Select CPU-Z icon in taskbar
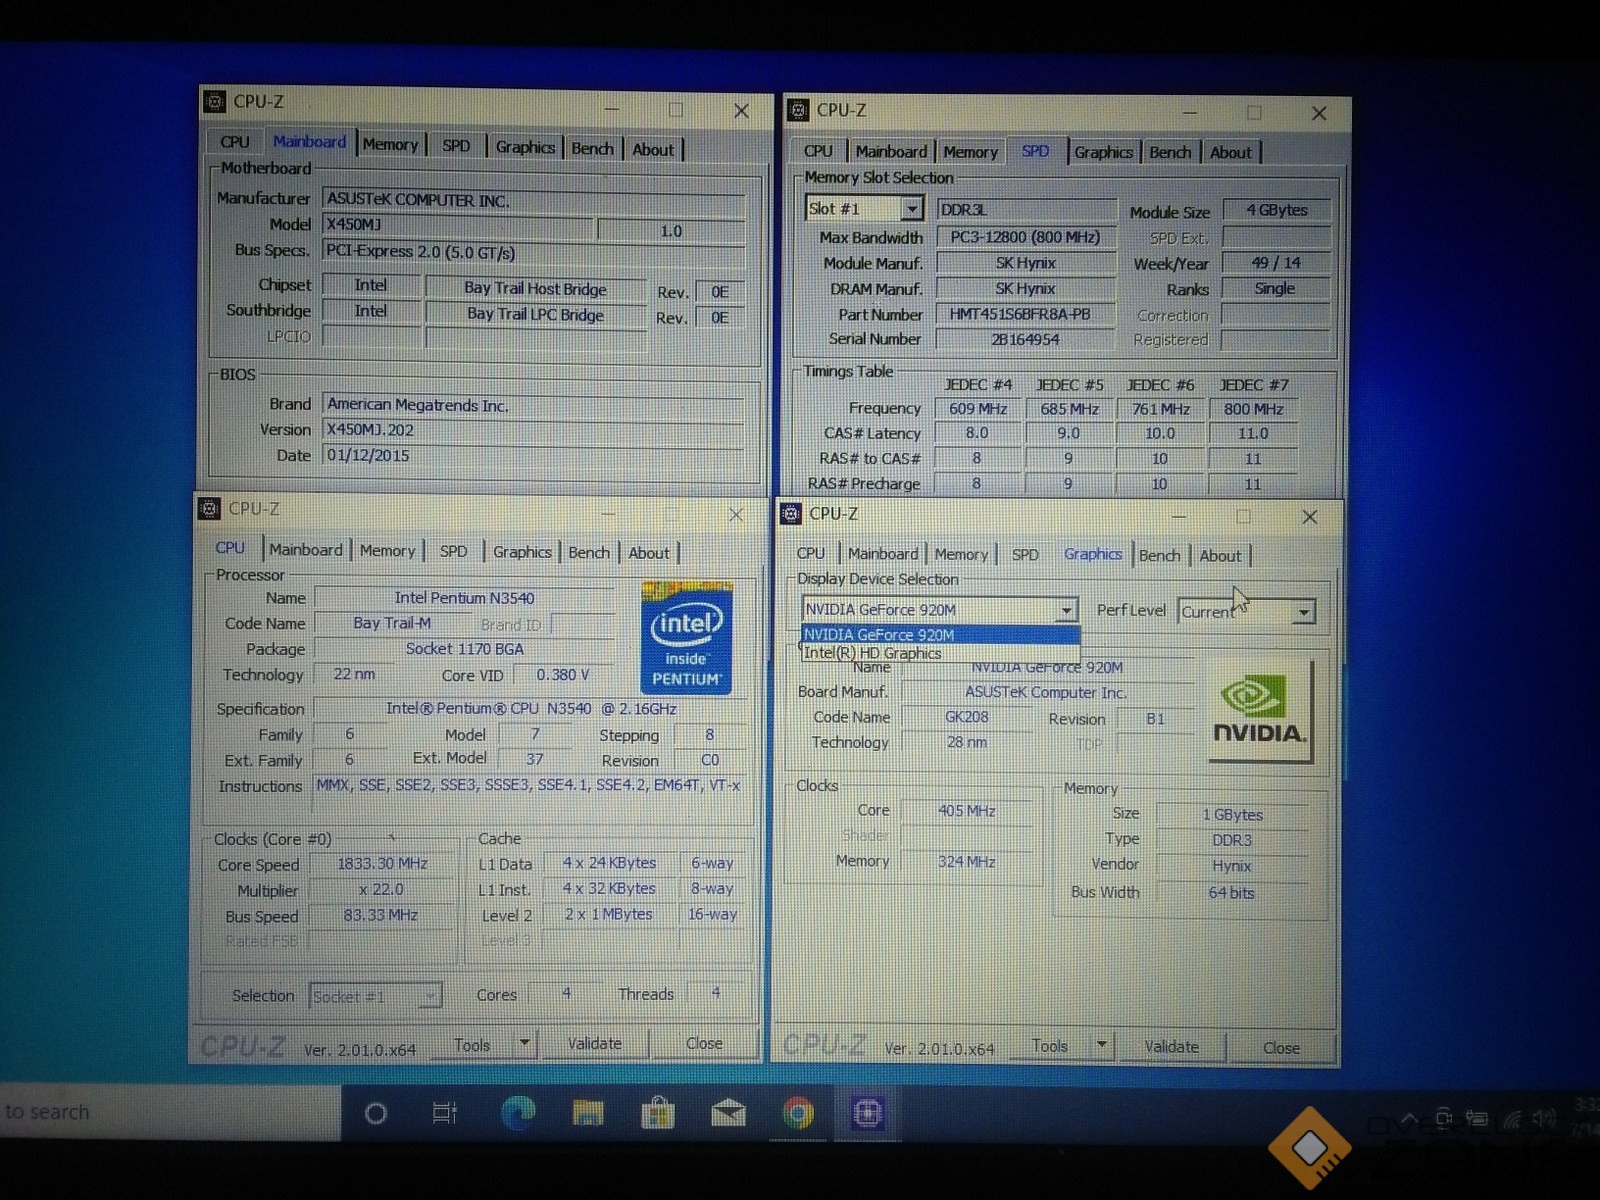This screenshot has width=1600, height=1200. (x=867, y=1113)
